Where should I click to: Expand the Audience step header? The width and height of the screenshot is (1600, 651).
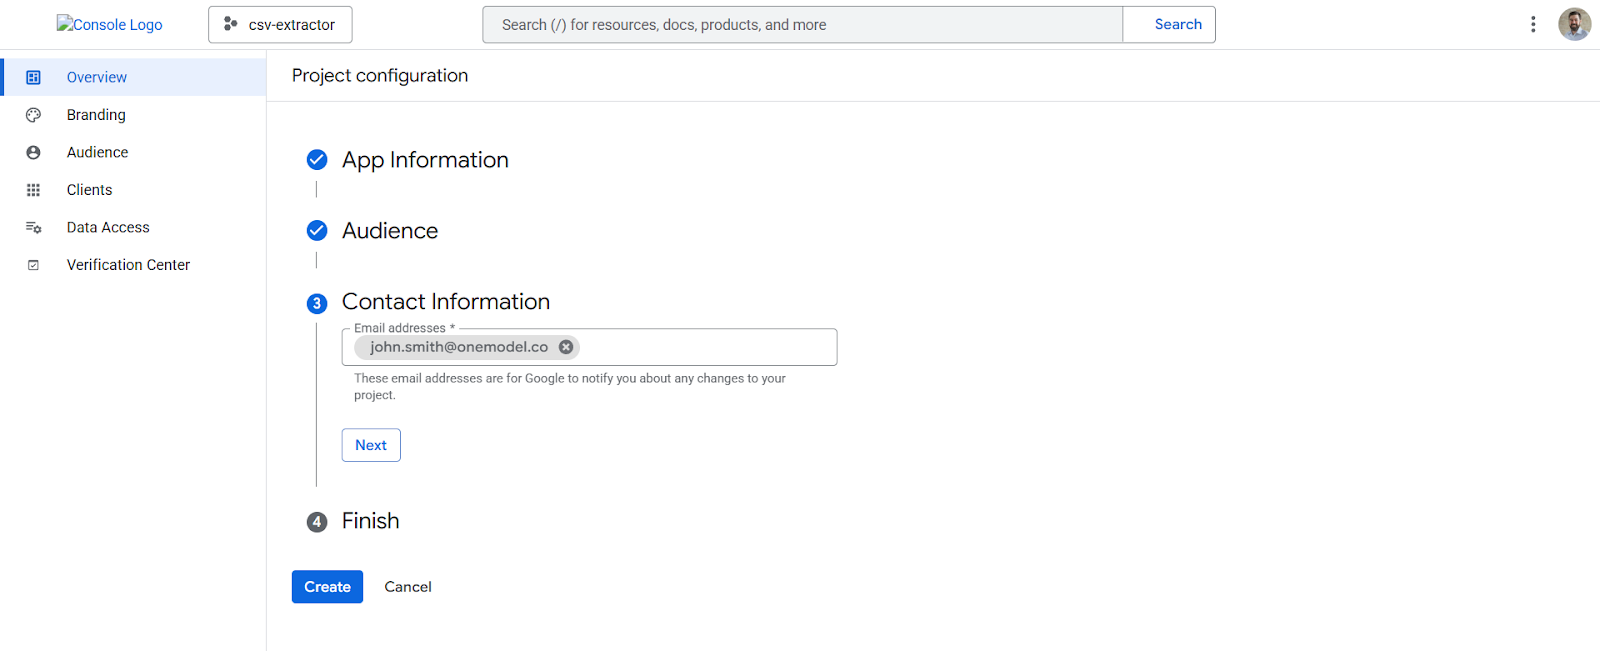point(390,231)
